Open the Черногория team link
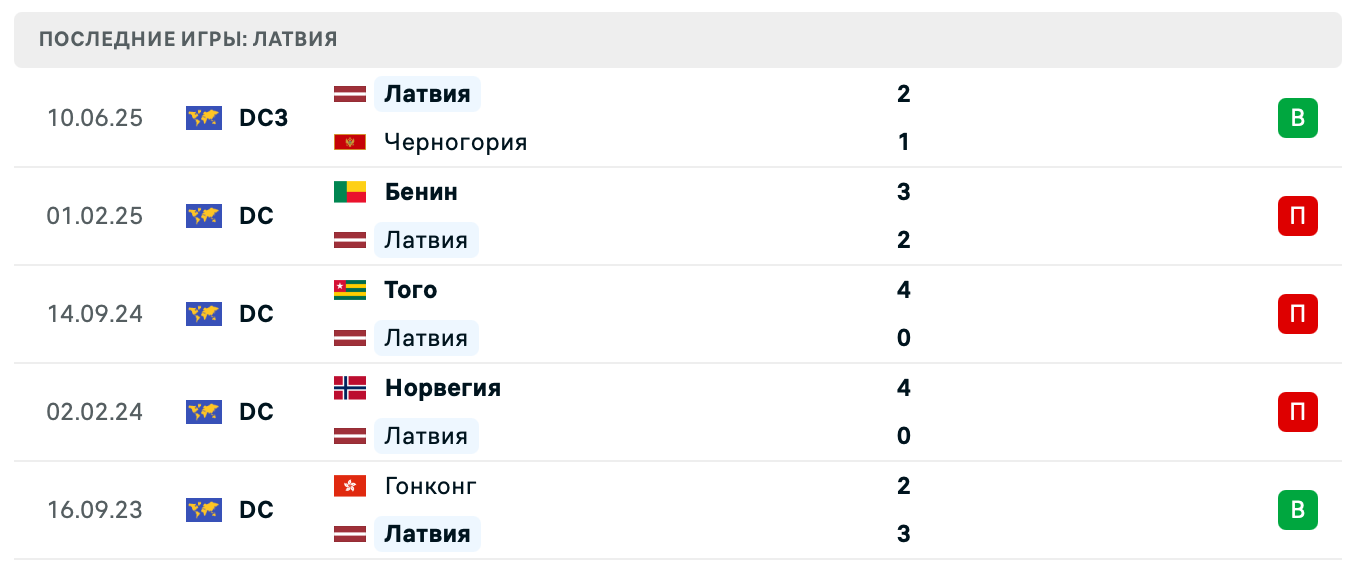 pos(455,142)
